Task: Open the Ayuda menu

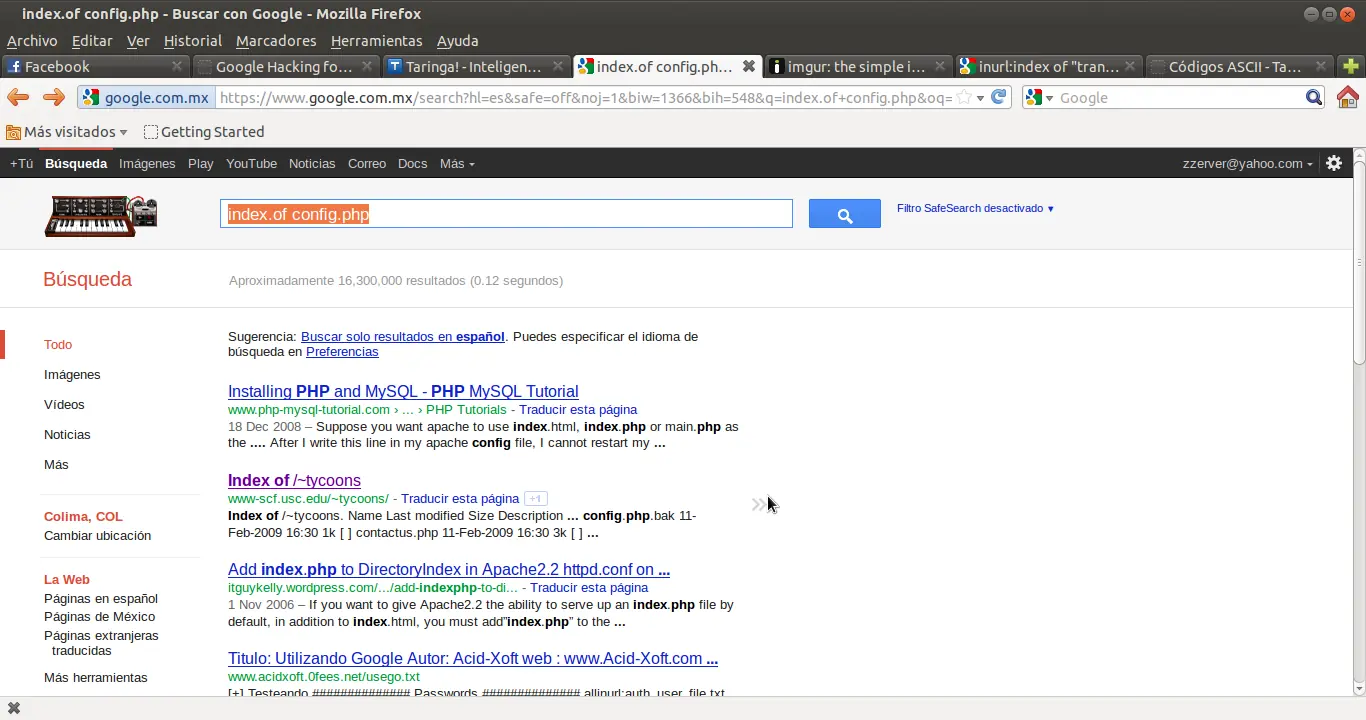Action: (x=458, y=41)
